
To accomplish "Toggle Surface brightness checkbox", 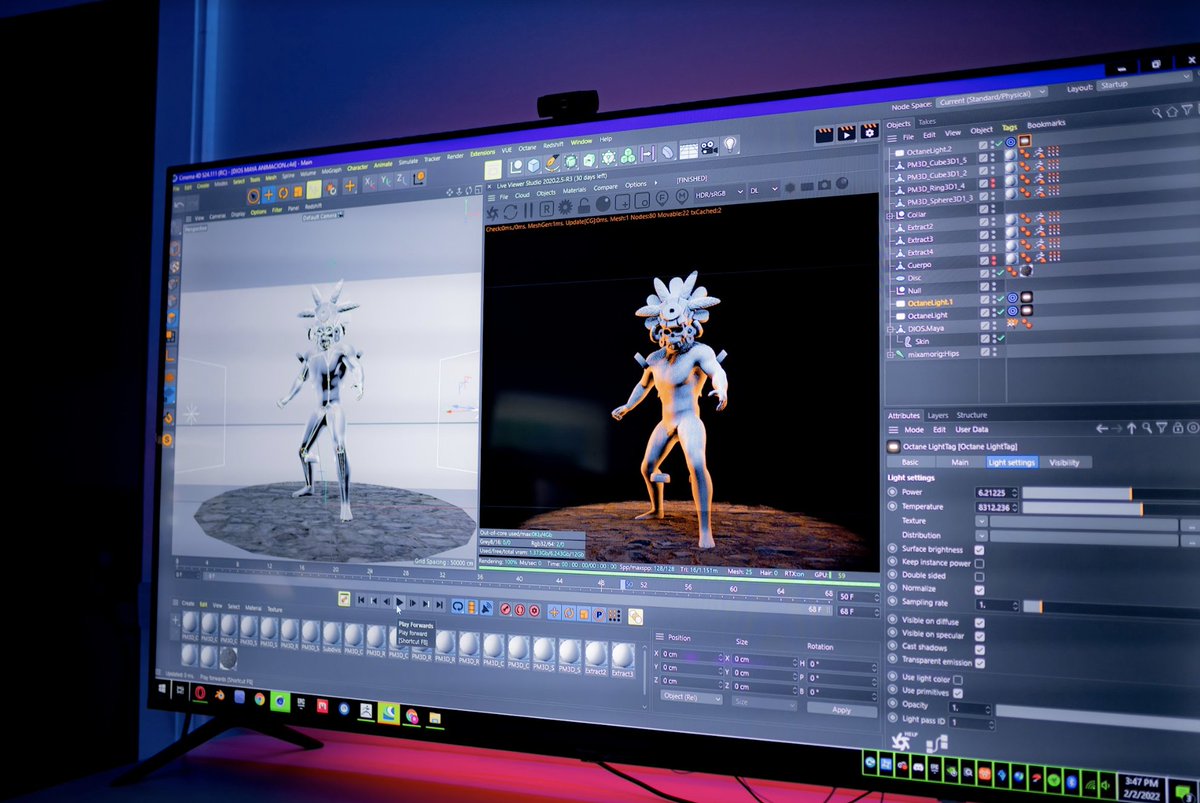I will pos(979,550).
